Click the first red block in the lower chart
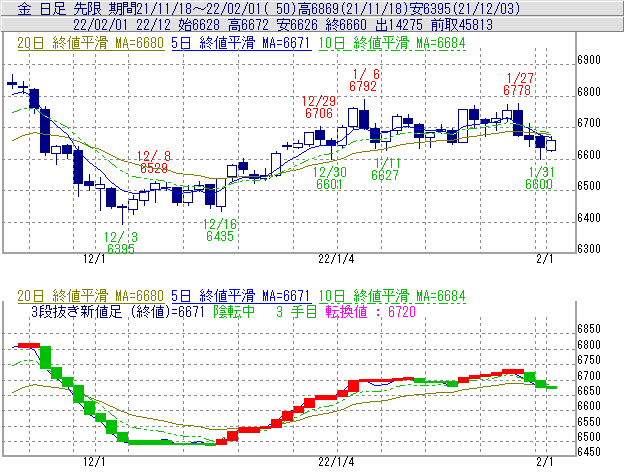Viewport: 624px width, 475px height. [29, 345]
